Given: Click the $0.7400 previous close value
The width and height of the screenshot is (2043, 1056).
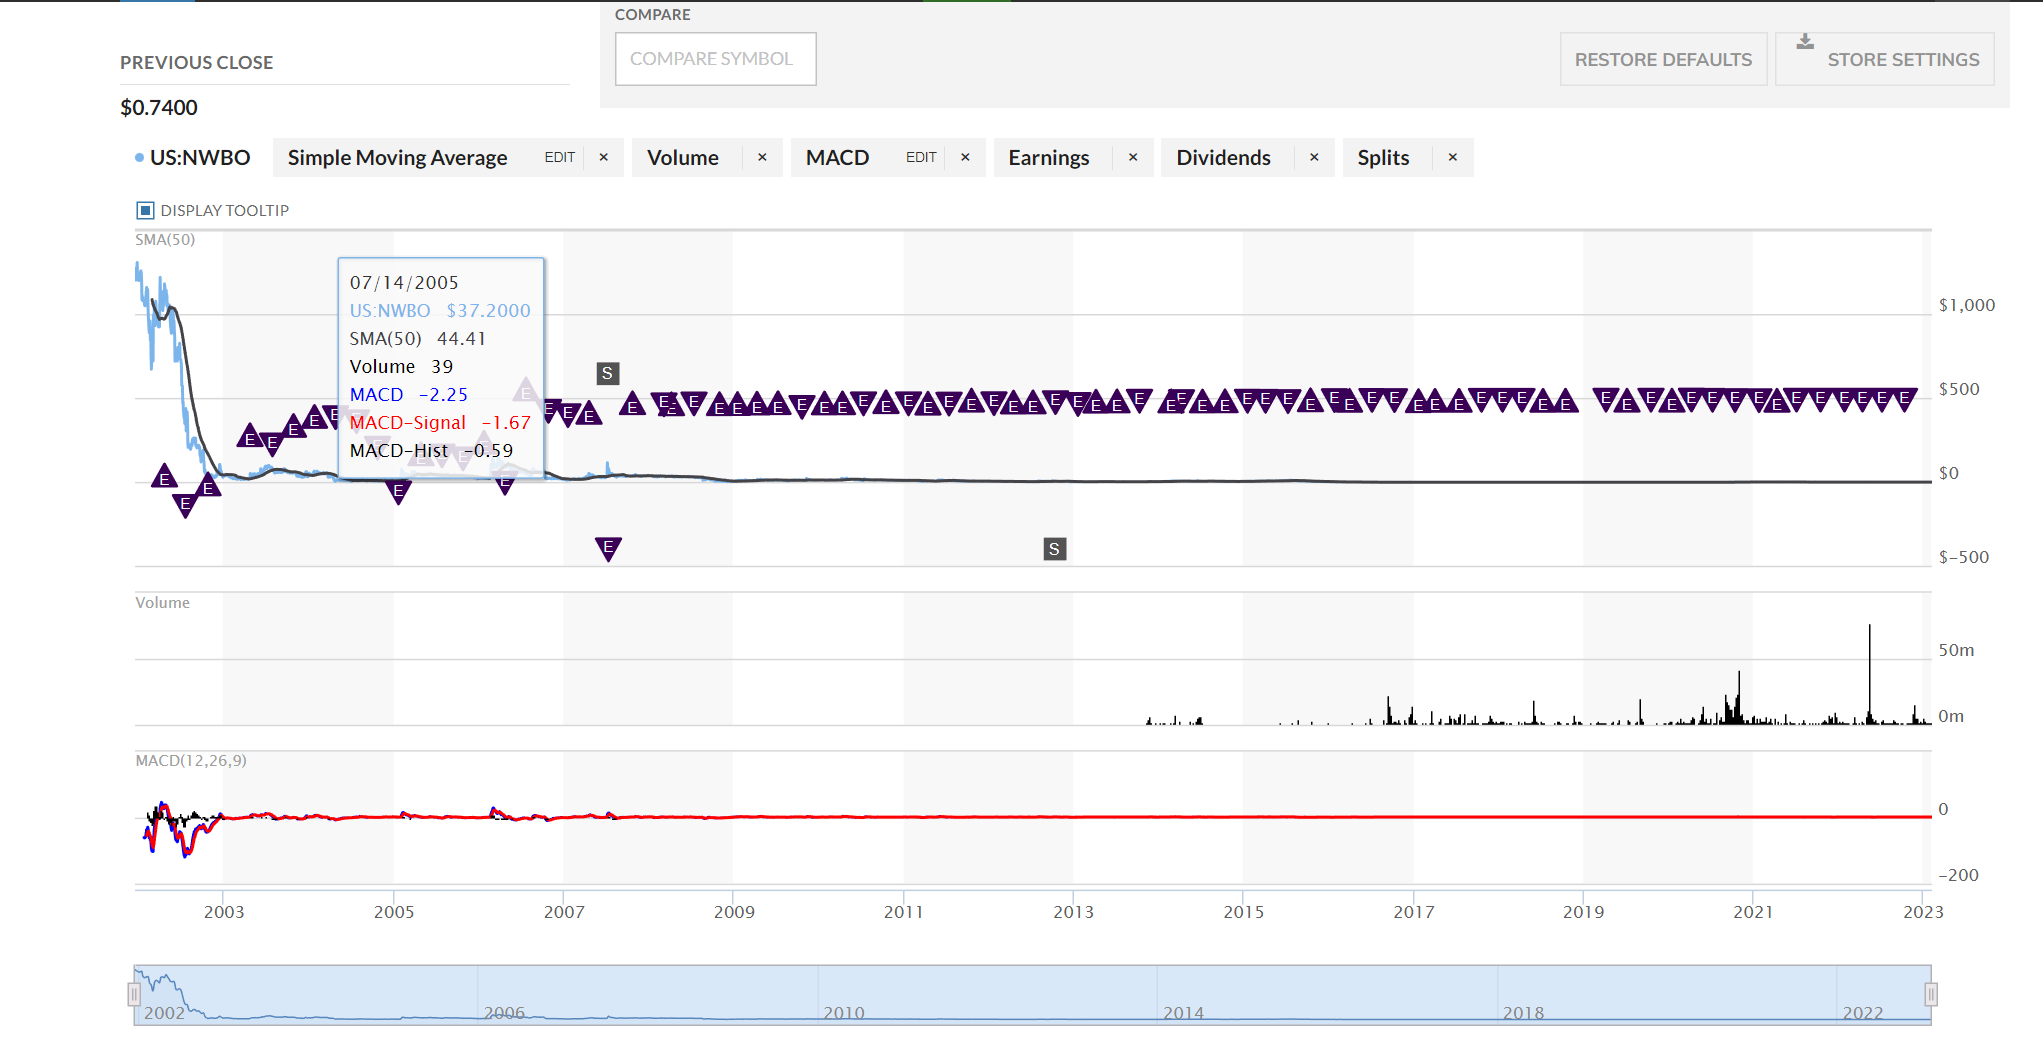Looking at the screenshot, I should pos(159,107).
